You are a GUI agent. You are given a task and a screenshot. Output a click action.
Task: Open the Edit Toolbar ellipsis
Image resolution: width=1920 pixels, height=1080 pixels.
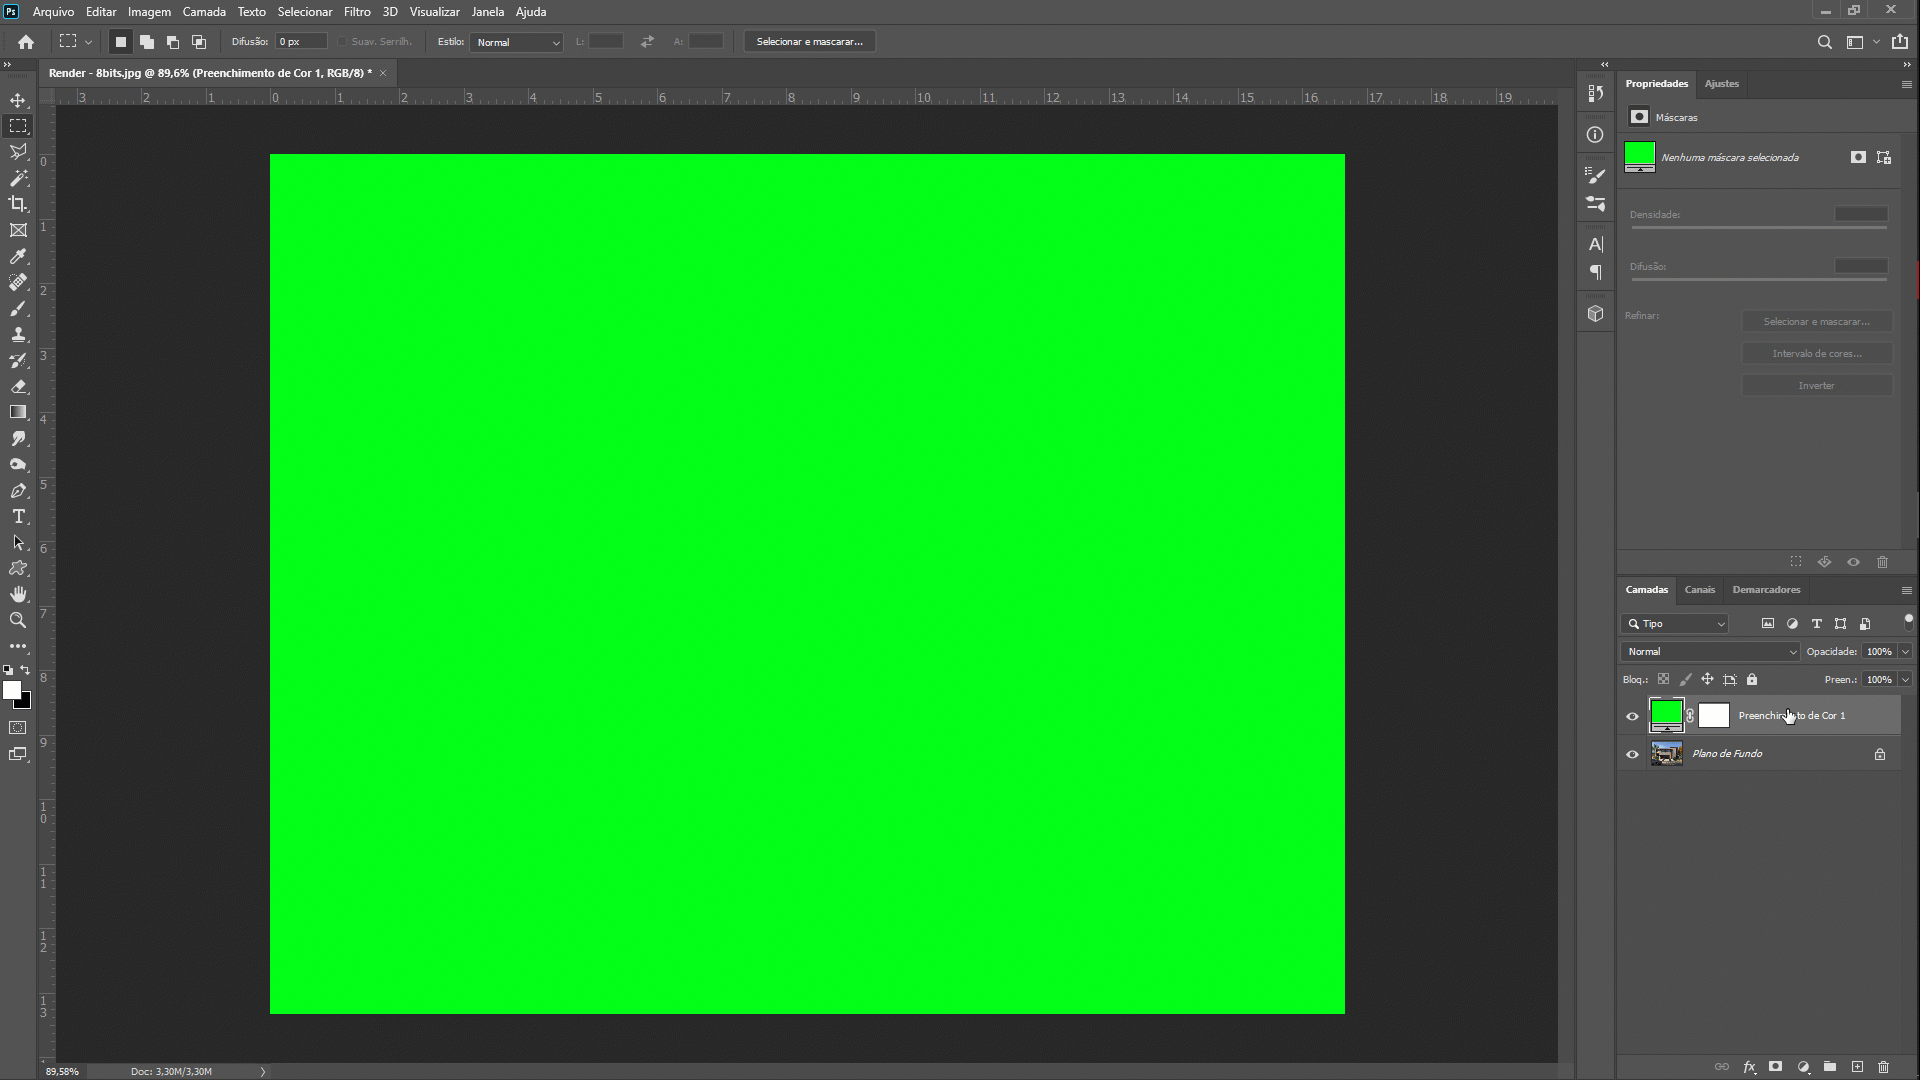(18, 646)
